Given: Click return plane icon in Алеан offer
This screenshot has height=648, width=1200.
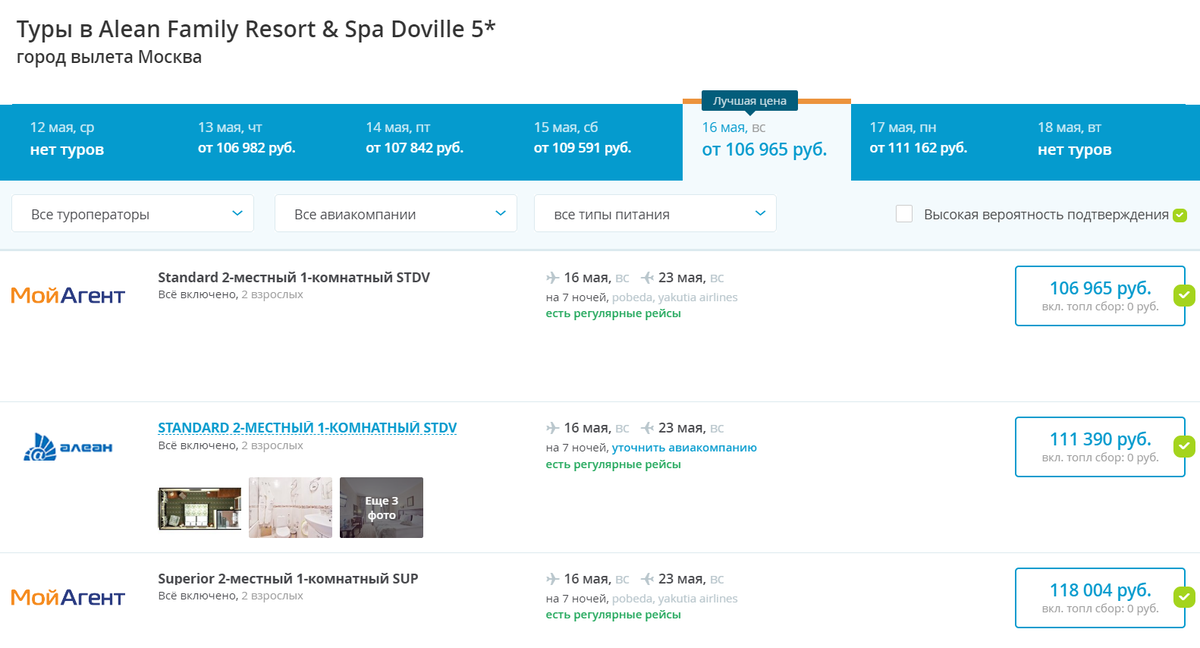Looking at the screenshot, I should tap(647, 428).
